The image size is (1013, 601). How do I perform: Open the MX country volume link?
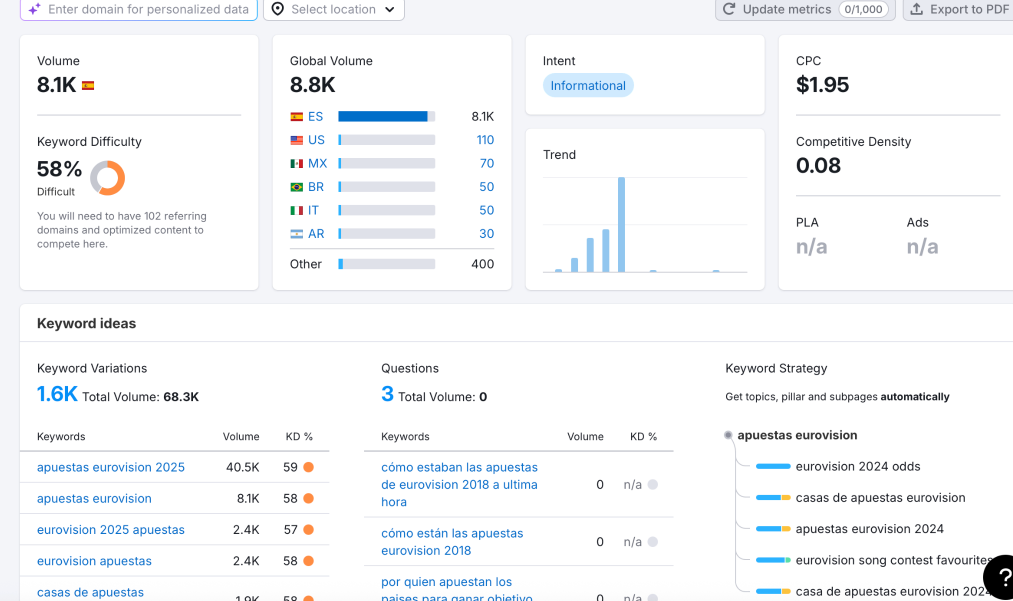486,163
